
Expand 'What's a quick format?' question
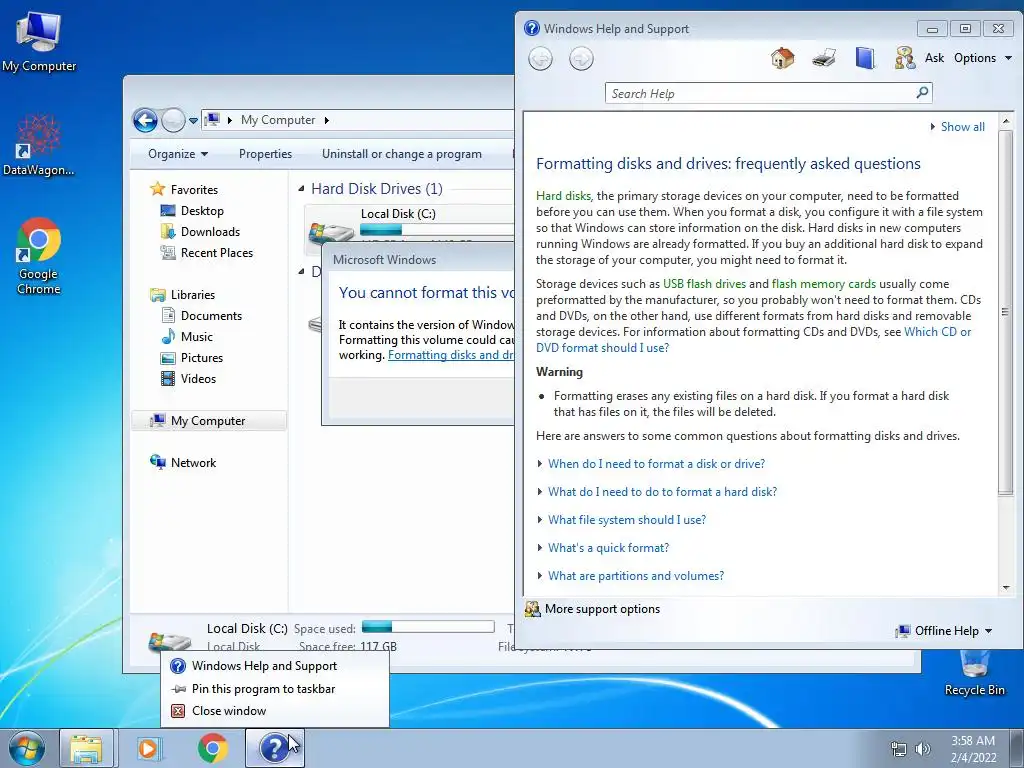(x=609, y=548)
